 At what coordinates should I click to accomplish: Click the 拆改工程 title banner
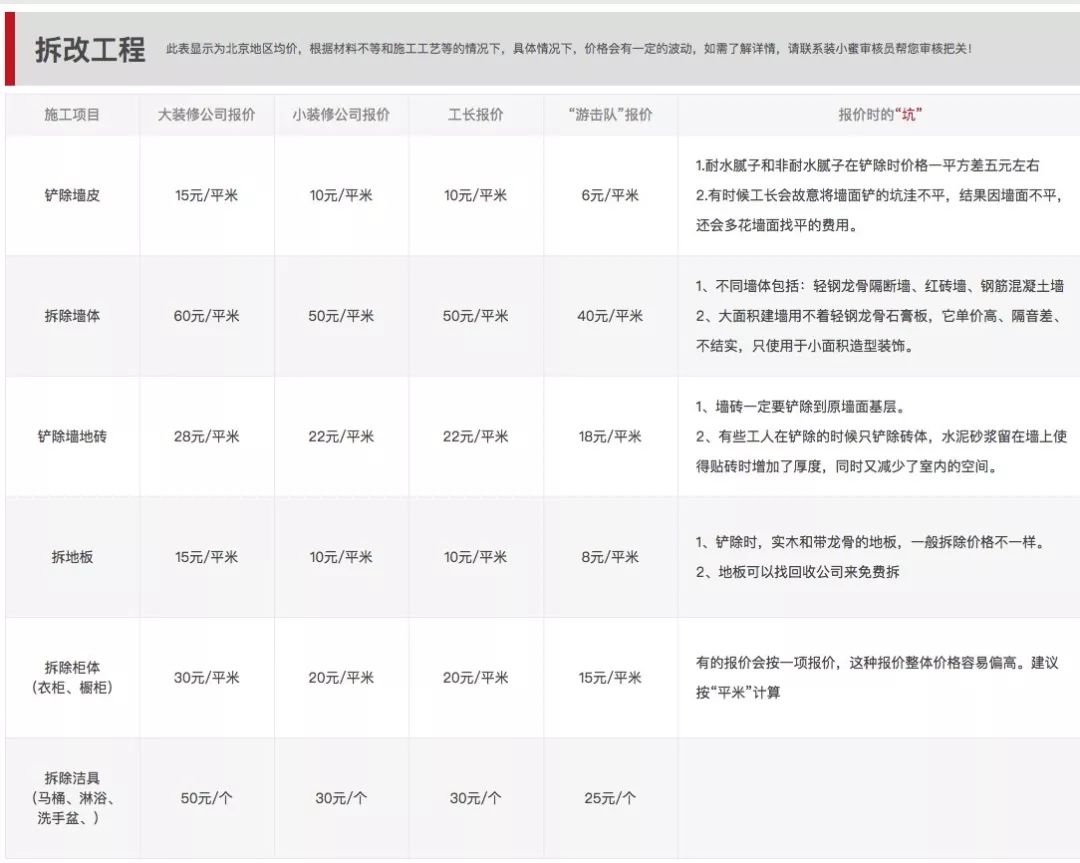click(x=88, y=45)
